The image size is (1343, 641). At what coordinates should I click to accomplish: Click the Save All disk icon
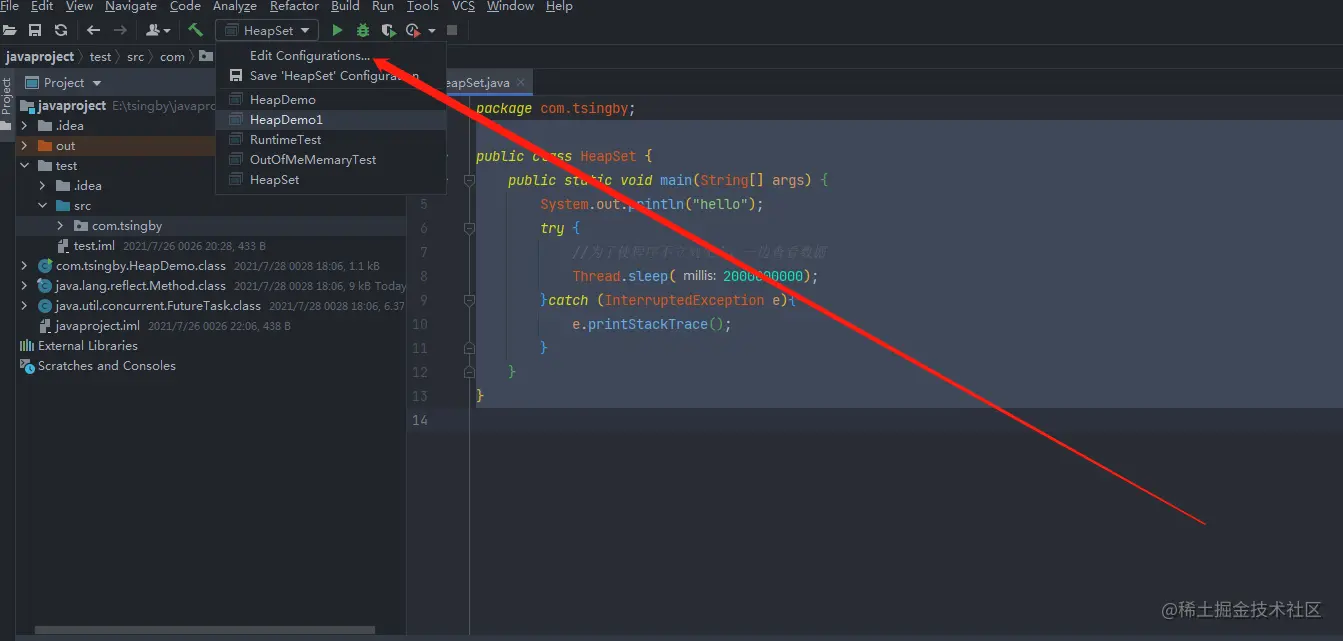(35, 31)
